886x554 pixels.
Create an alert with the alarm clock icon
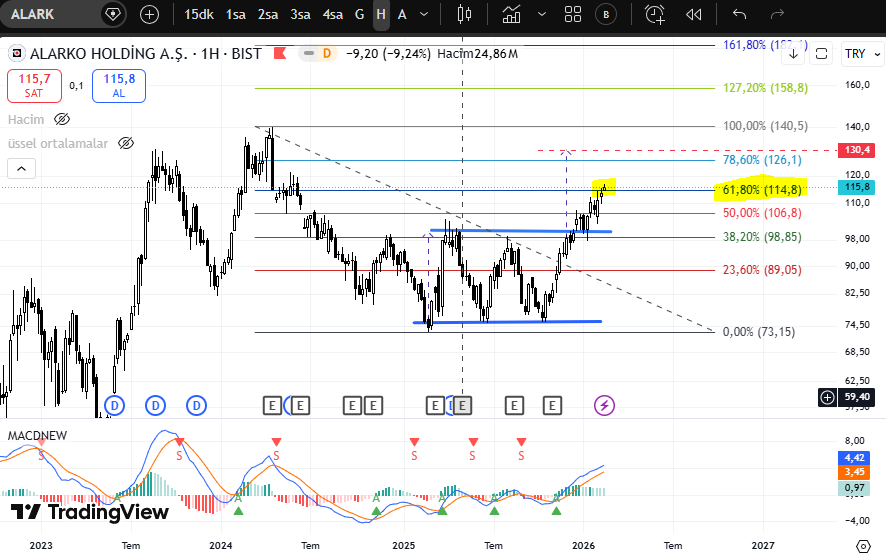click(x=655, y=14)
